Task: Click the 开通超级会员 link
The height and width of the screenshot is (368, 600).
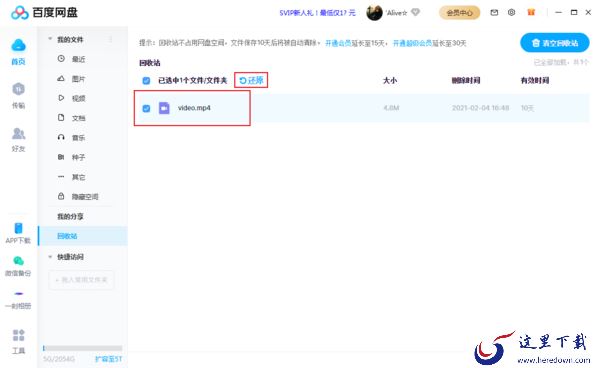Action: (x=412, y=43)
